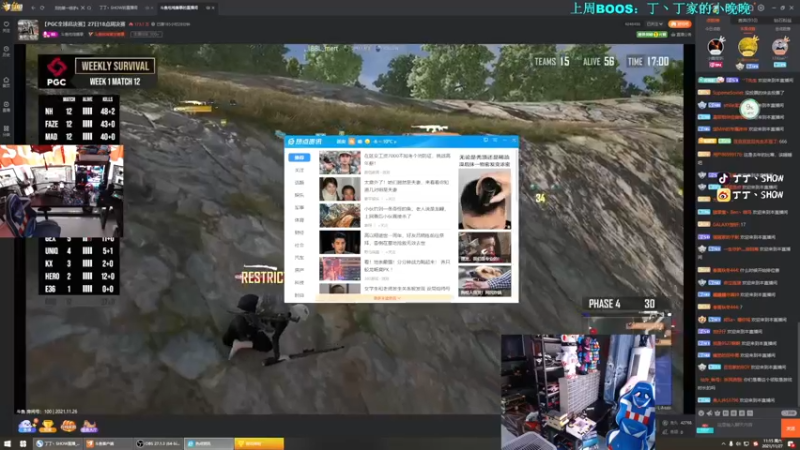Switch to the news app taskbar button
800x450 pixels.
click(209, 444)
